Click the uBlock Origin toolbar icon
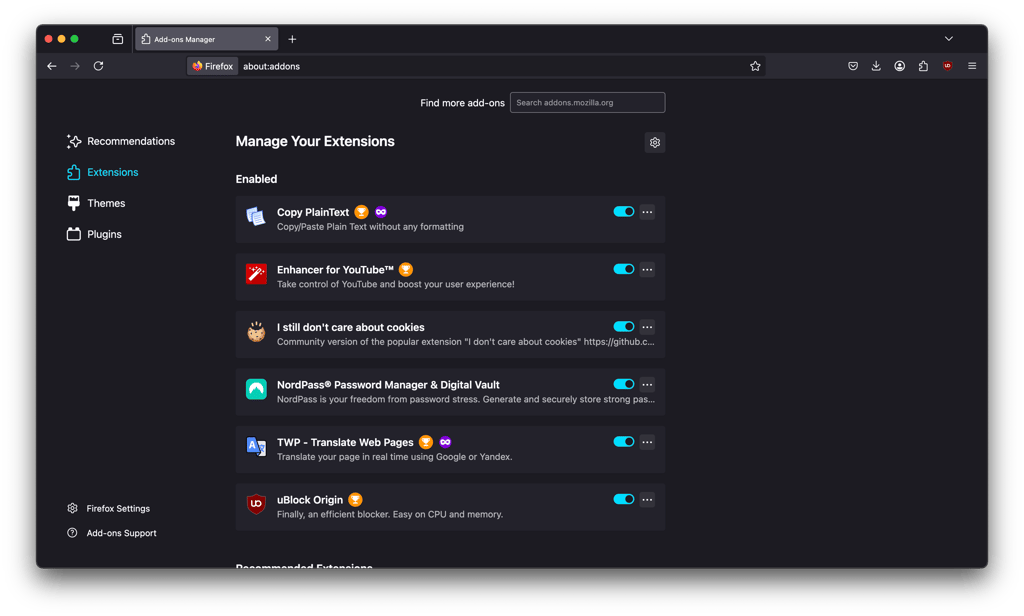The width and height of the screenshot is (1024, 616). coord(948,66)
